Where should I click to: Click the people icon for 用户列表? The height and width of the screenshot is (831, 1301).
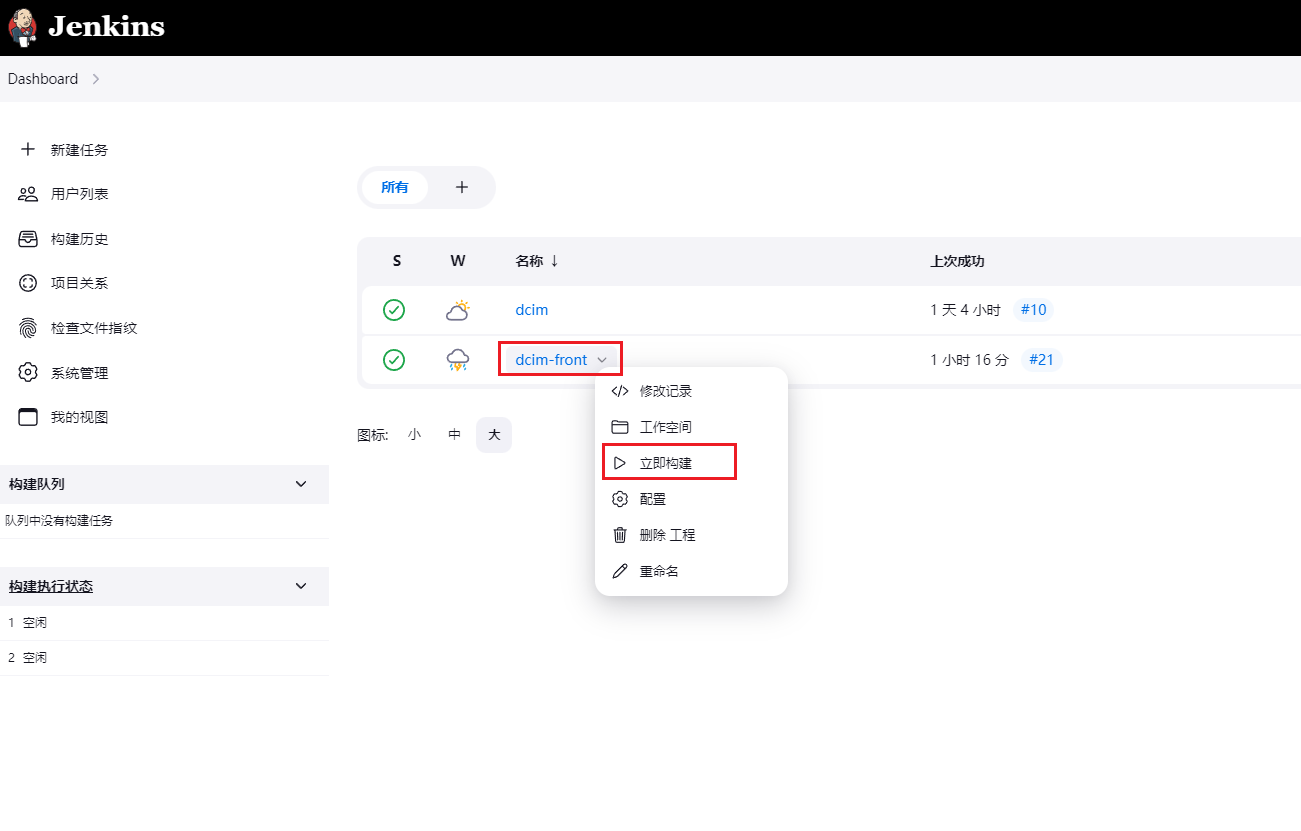(x=28, y=194)
